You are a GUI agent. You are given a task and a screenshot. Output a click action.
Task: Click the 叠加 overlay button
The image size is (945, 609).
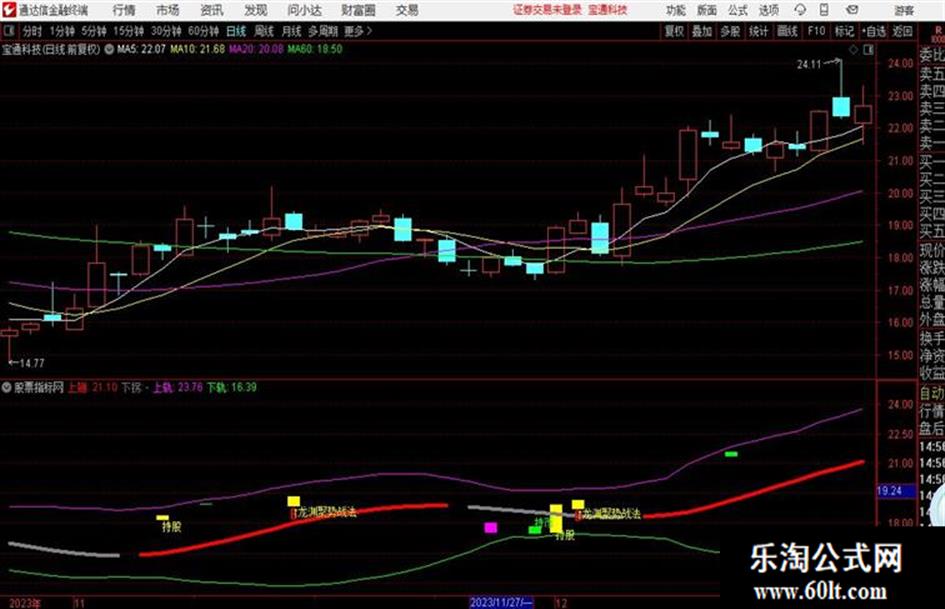pyautogui.click(x=702, y=31)
